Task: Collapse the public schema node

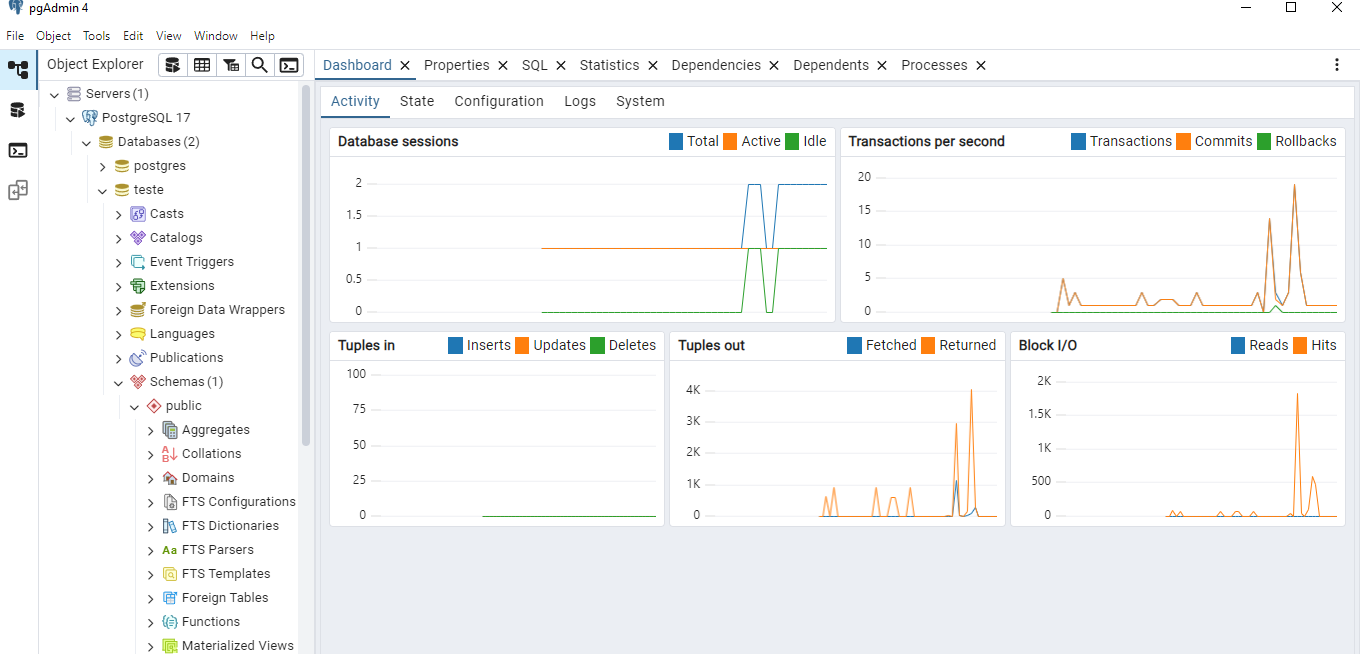Action: 134,405
